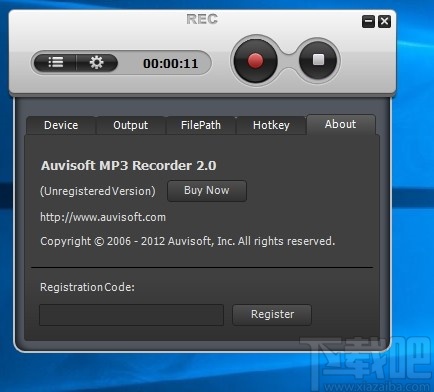Click the copyright 2006 - 2012 notice text
Screen dimensions: 434x392
tap(188, 241)
